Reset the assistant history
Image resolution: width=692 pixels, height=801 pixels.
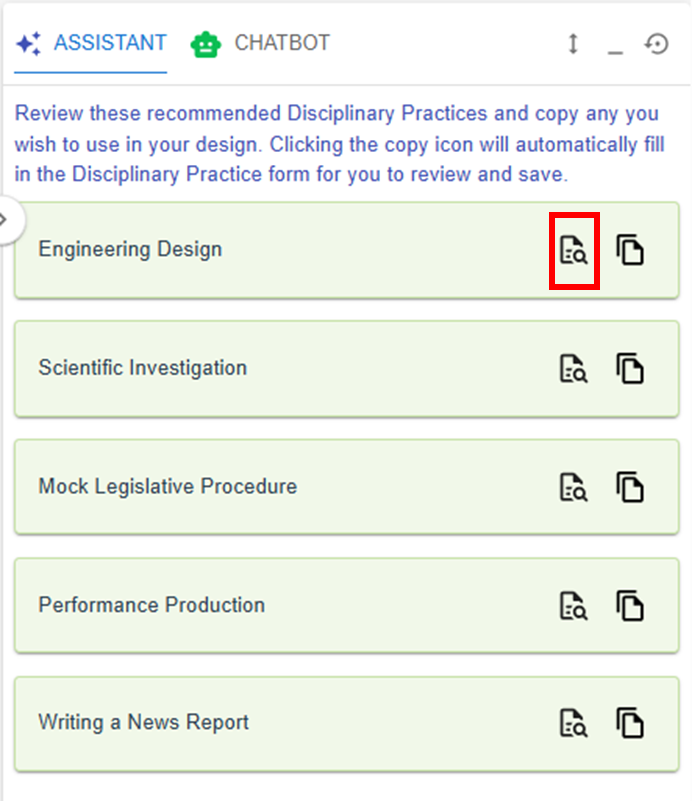point(656,45)
